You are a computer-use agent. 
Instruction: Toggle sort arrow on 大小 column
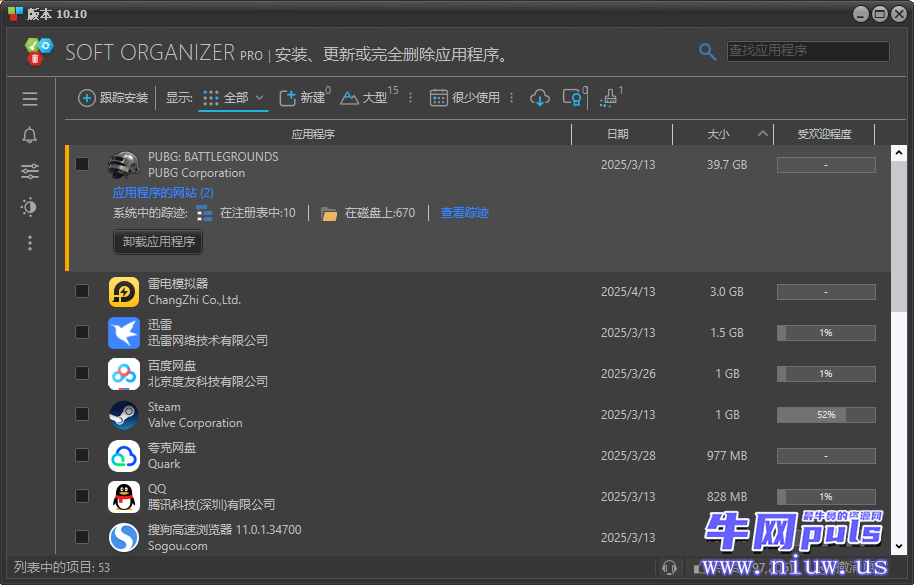[762, 134]
